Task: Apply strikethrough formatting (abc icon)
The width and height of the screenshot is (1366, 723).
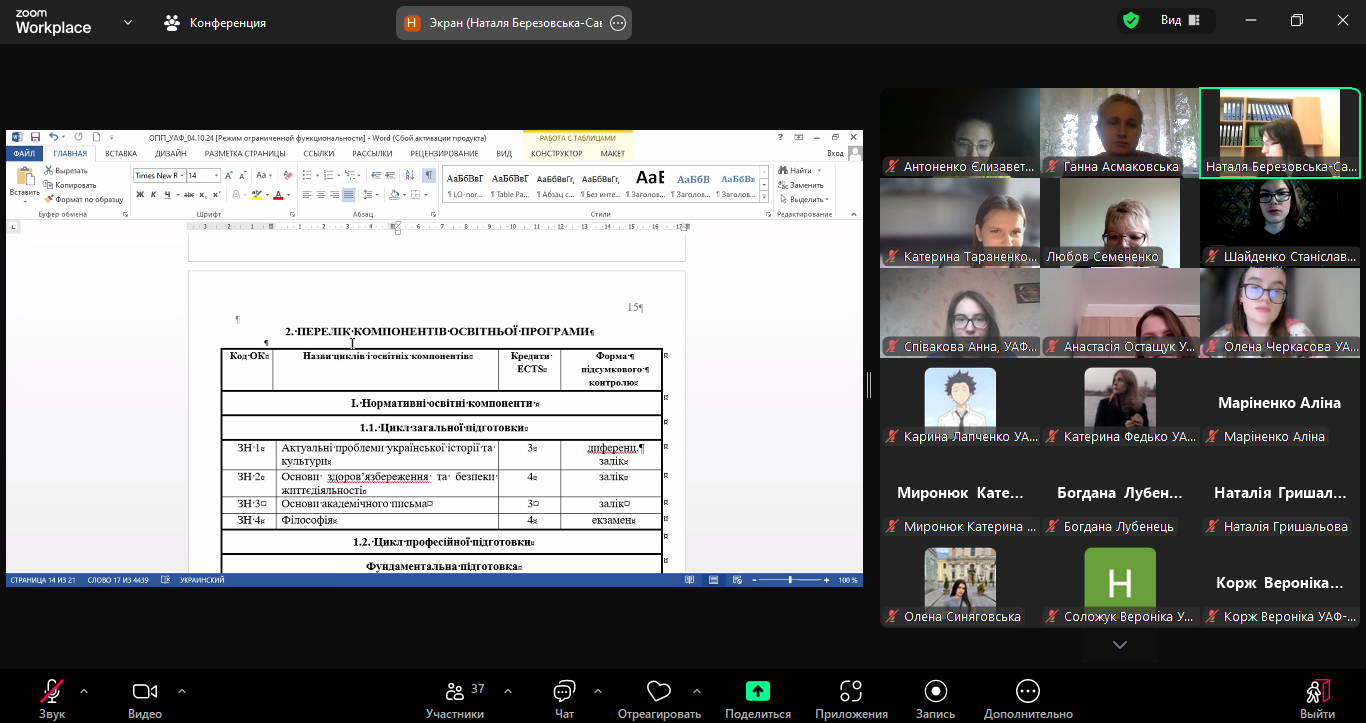Action: click(x=188, y=195)
